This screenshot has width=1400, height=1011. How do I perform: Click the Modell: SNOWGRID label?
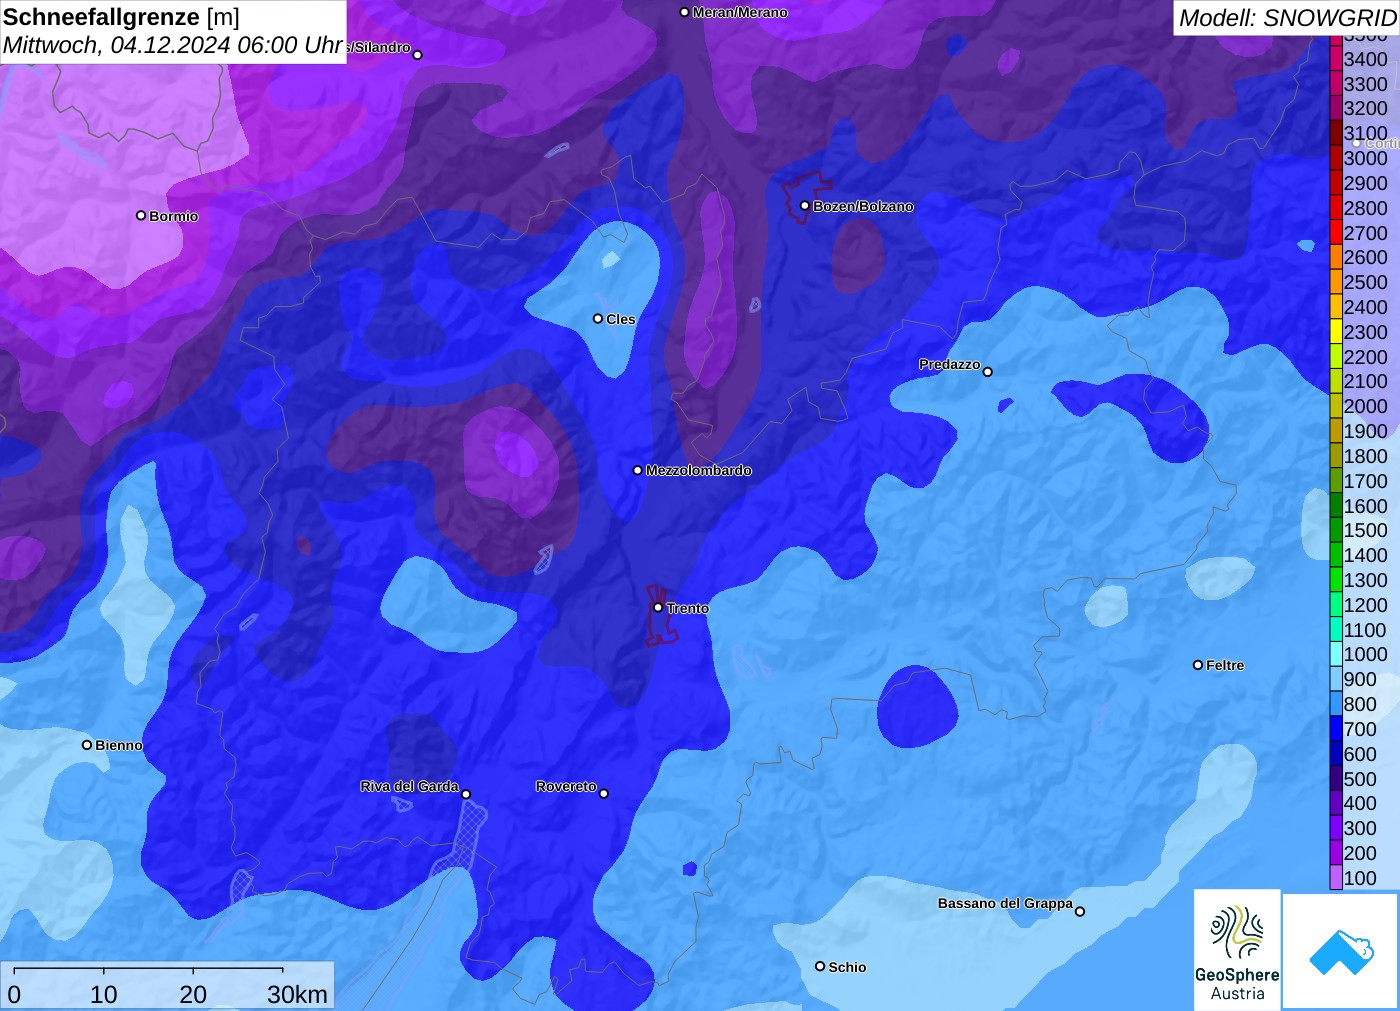[1287, 18]
